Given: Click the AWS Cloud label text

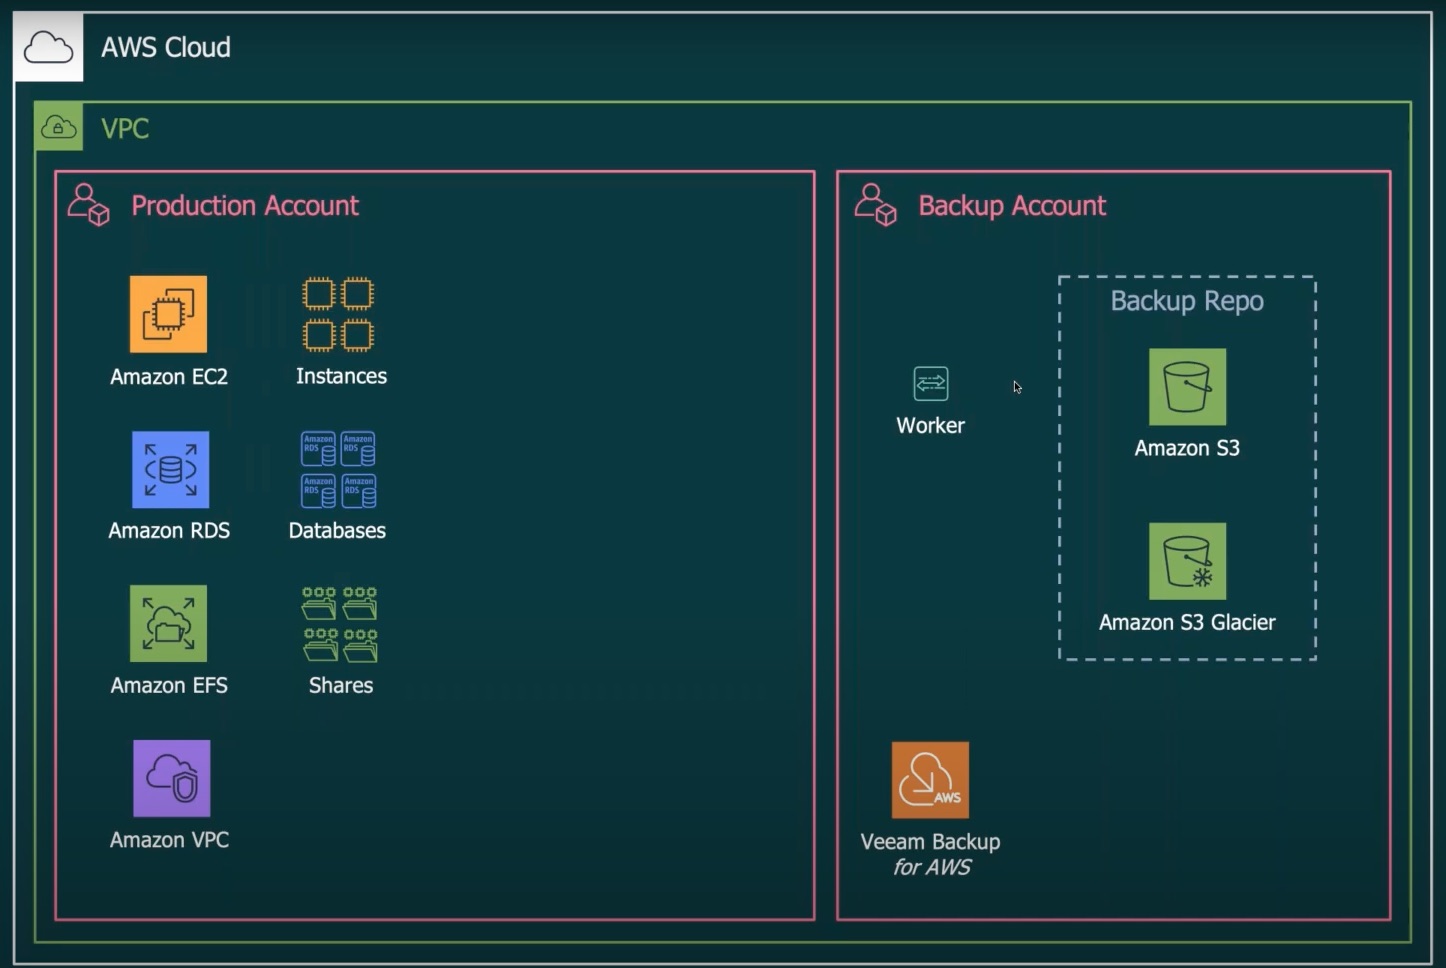Looking at the screenshot, I should coord(166,47).
